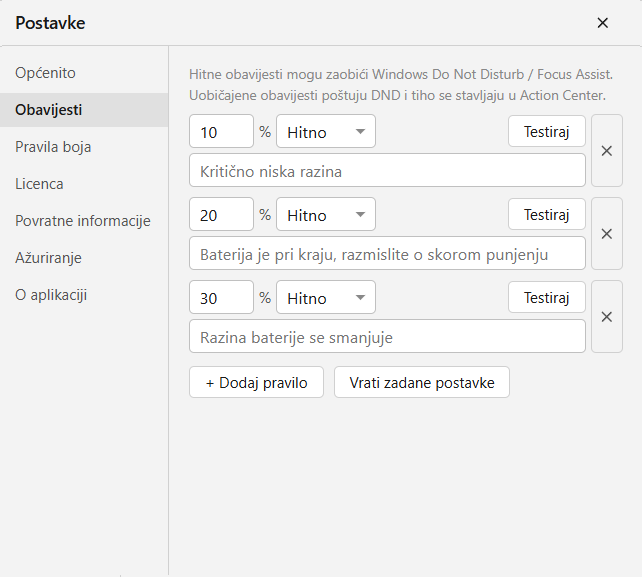The image size is (642, 577).
Task: Open the Ažuriranje section
Action: click(84, 258)
